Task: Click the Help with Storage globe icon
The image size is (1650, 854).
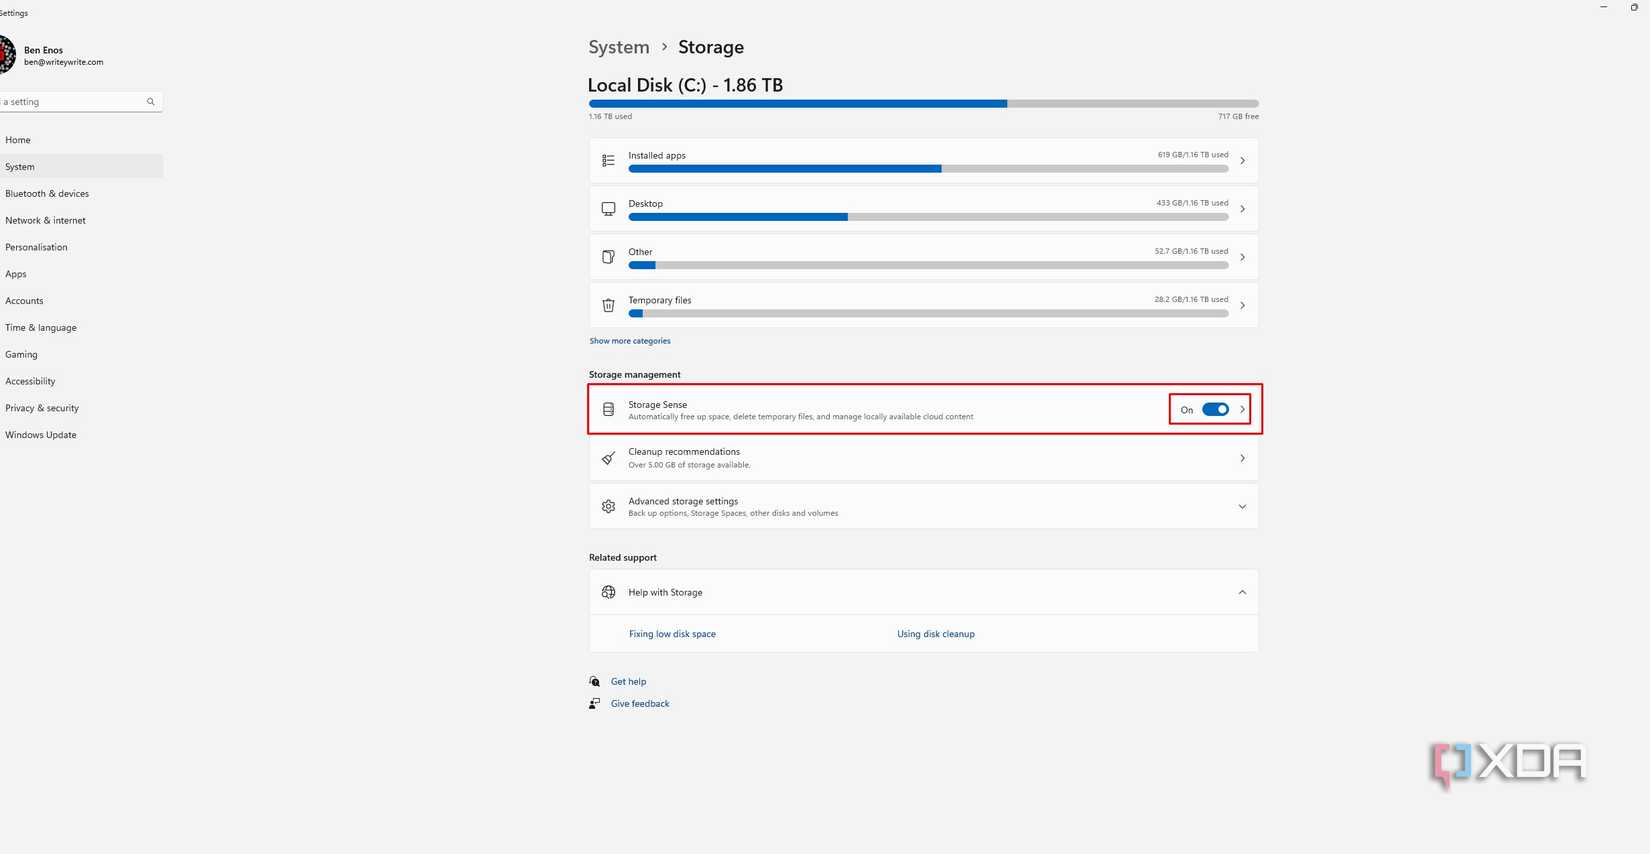Action: (x=608, y=592)
